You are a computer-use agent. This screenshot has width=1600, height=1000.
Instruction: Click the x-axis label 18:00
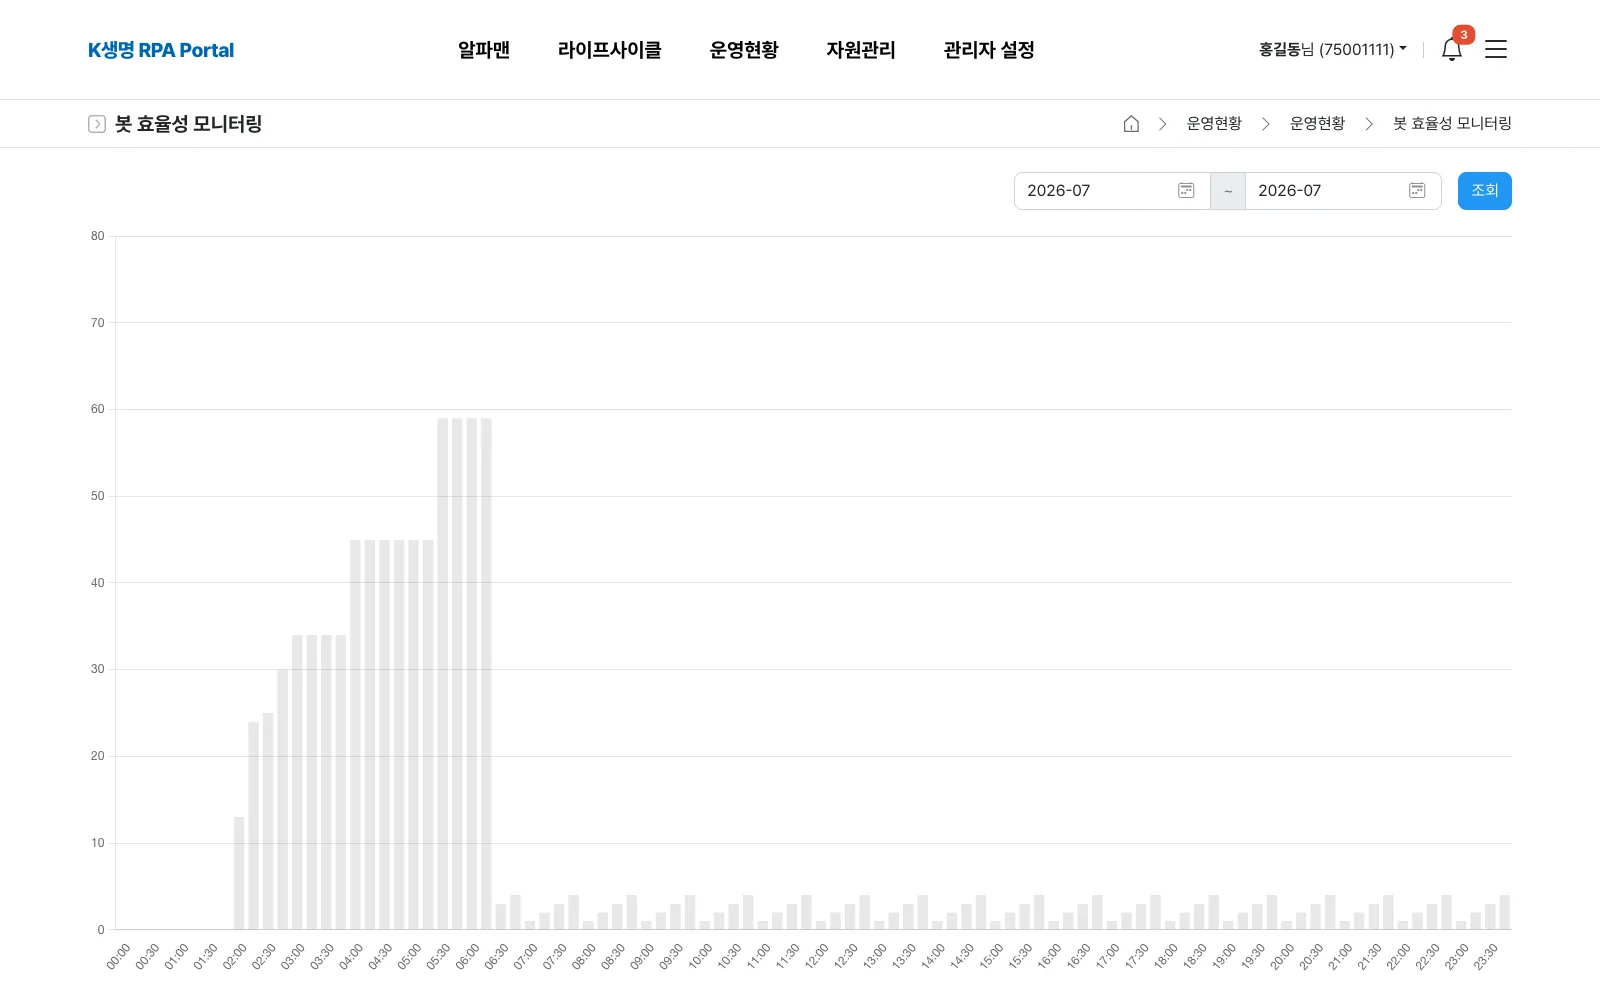pyautogui.click(x=1166, y=957)
